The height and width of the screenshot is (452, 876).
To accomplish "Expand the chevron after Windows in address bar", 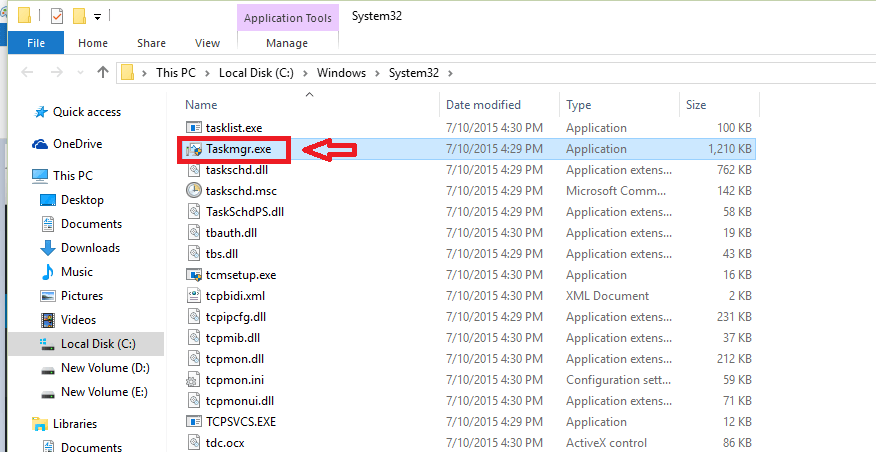I will [x=378, y=73].
